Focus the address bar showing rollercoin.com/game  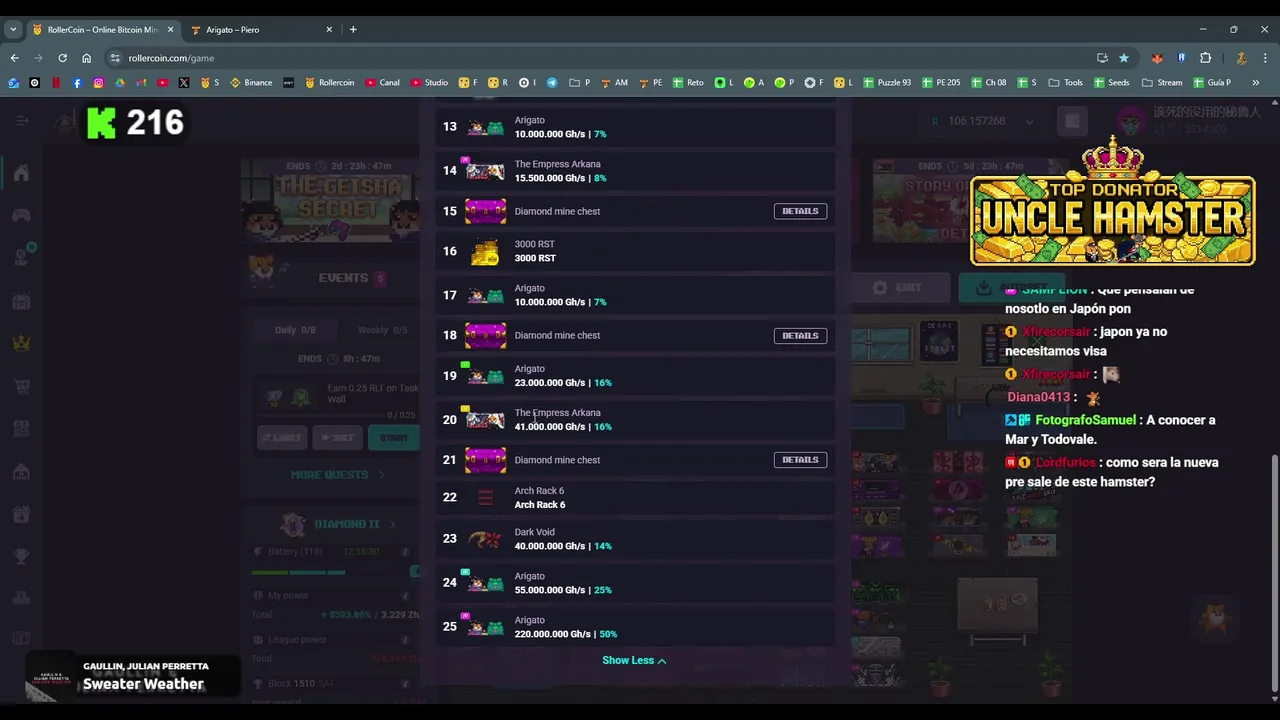coord(600,58)
